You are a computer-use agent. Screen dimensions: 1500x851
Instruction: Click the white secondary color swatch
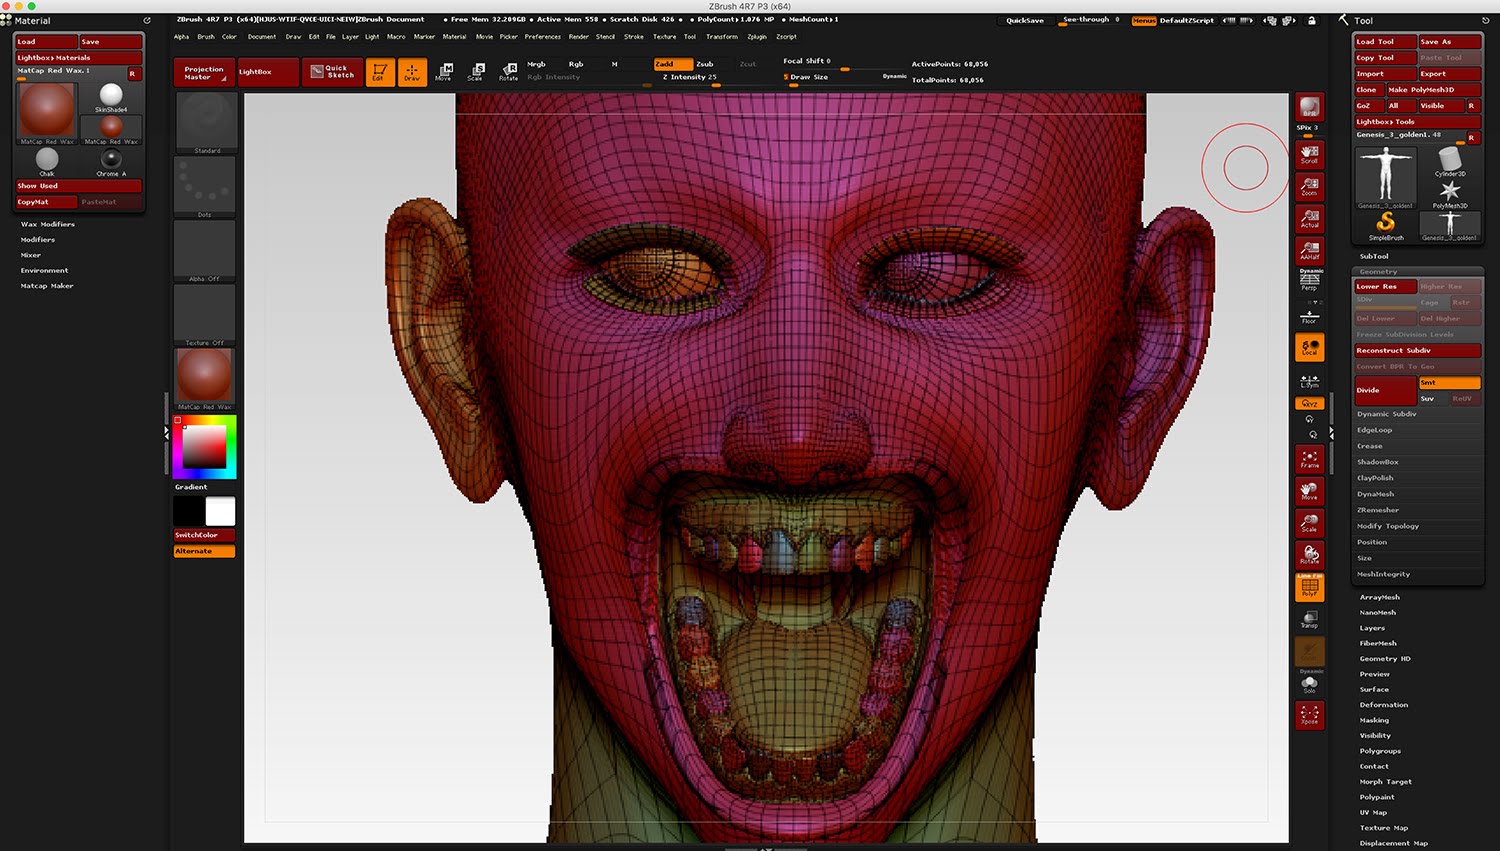click(x=220, y=511)
